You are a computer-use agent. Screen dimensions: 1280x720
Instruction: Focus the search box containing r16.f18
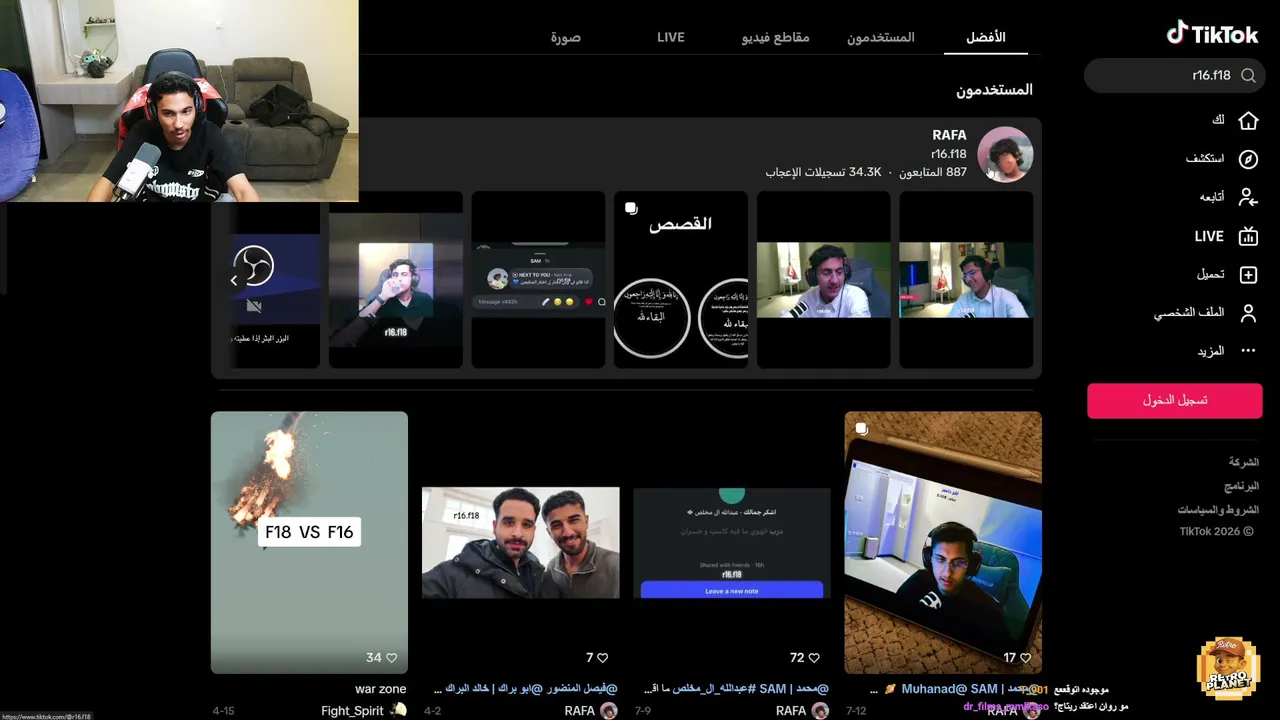point(1174,75)
